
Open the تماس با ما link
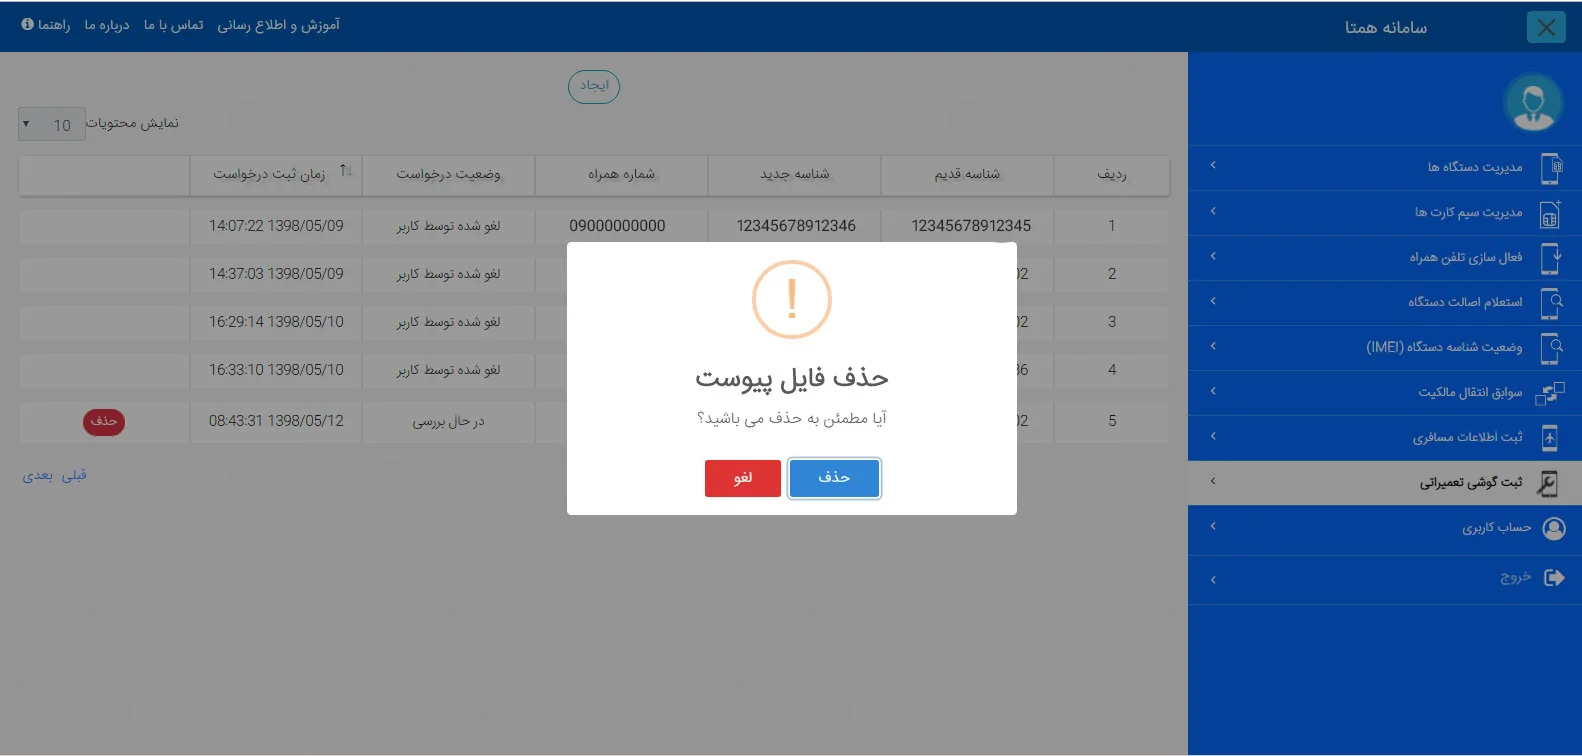coord(174,25)
